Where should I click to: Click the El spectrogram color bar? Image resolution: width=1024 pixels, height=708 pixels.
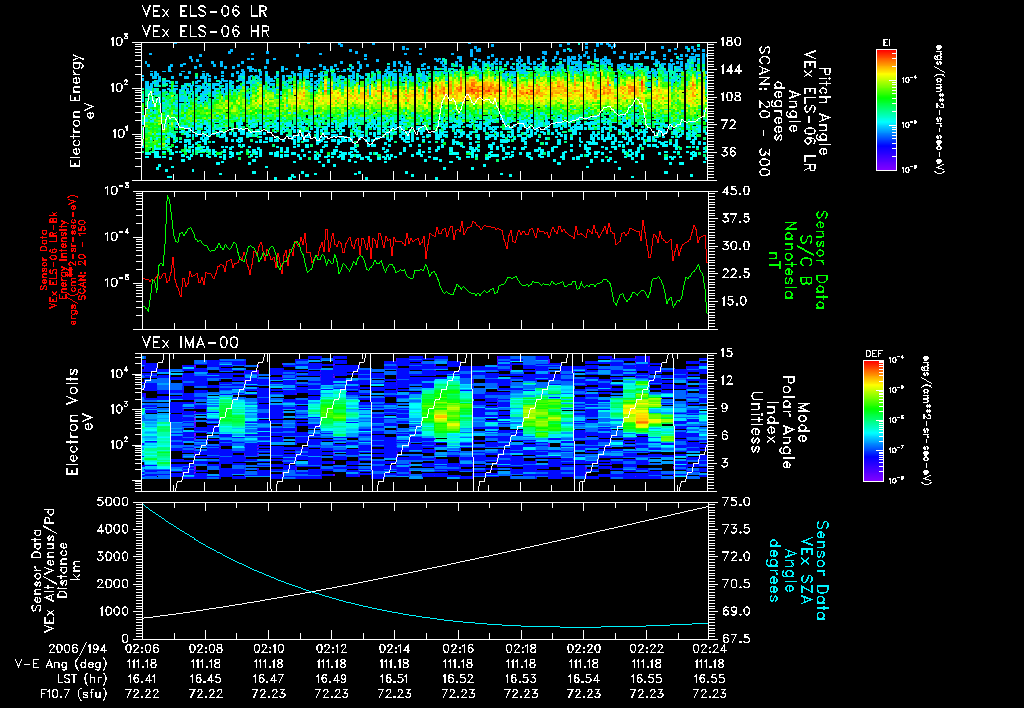(x=886, y=109)
